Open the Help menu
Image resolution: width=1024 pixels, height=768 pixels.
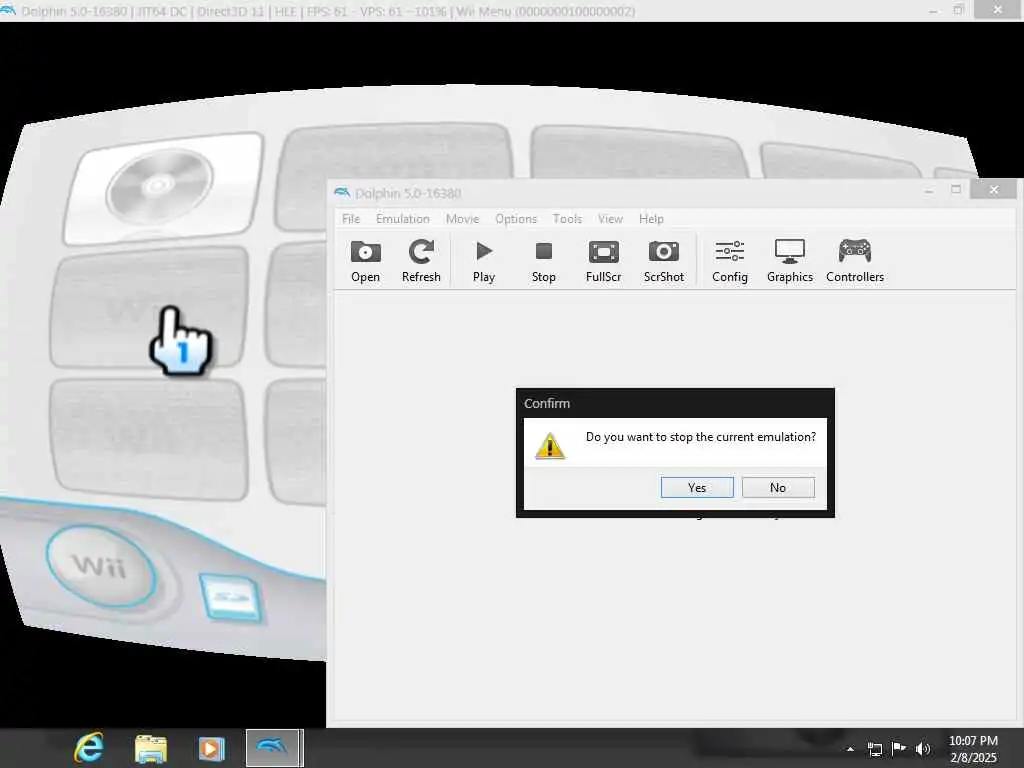pyautogui.click(x=651, y=219)
